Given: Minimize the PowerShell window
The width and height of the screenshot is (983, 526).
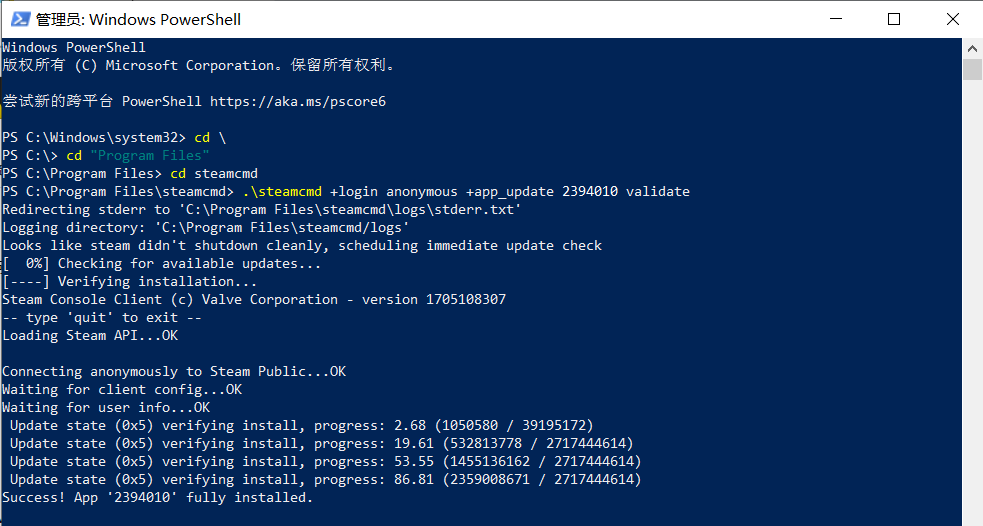Looking at the screenshot, I should (836, 19).
